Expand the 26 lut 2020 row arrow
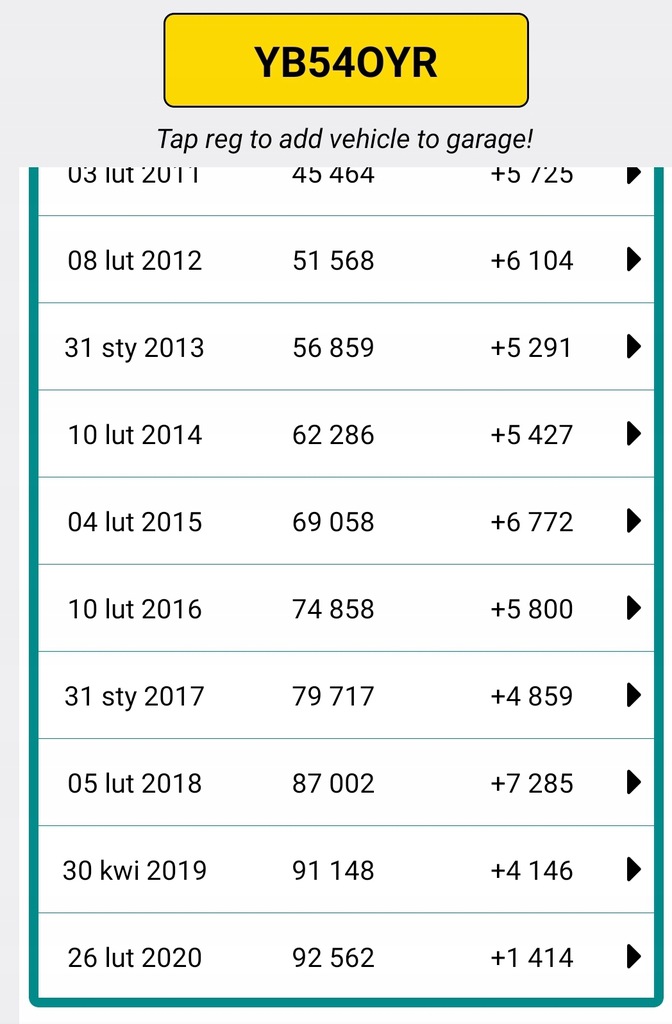The height and width of the screenshot is (1024, 672). coord(632,957)
